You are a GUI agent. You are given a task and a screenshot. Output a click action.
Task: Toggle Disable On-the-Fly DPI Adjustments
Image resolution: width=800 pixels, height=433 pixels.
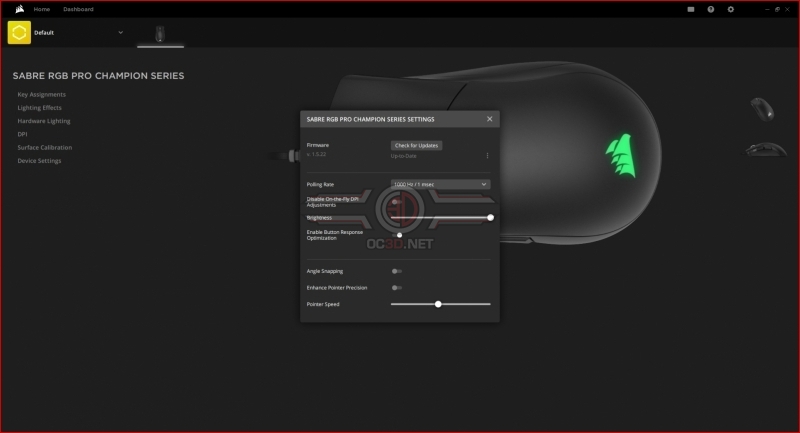coord(396,202)
